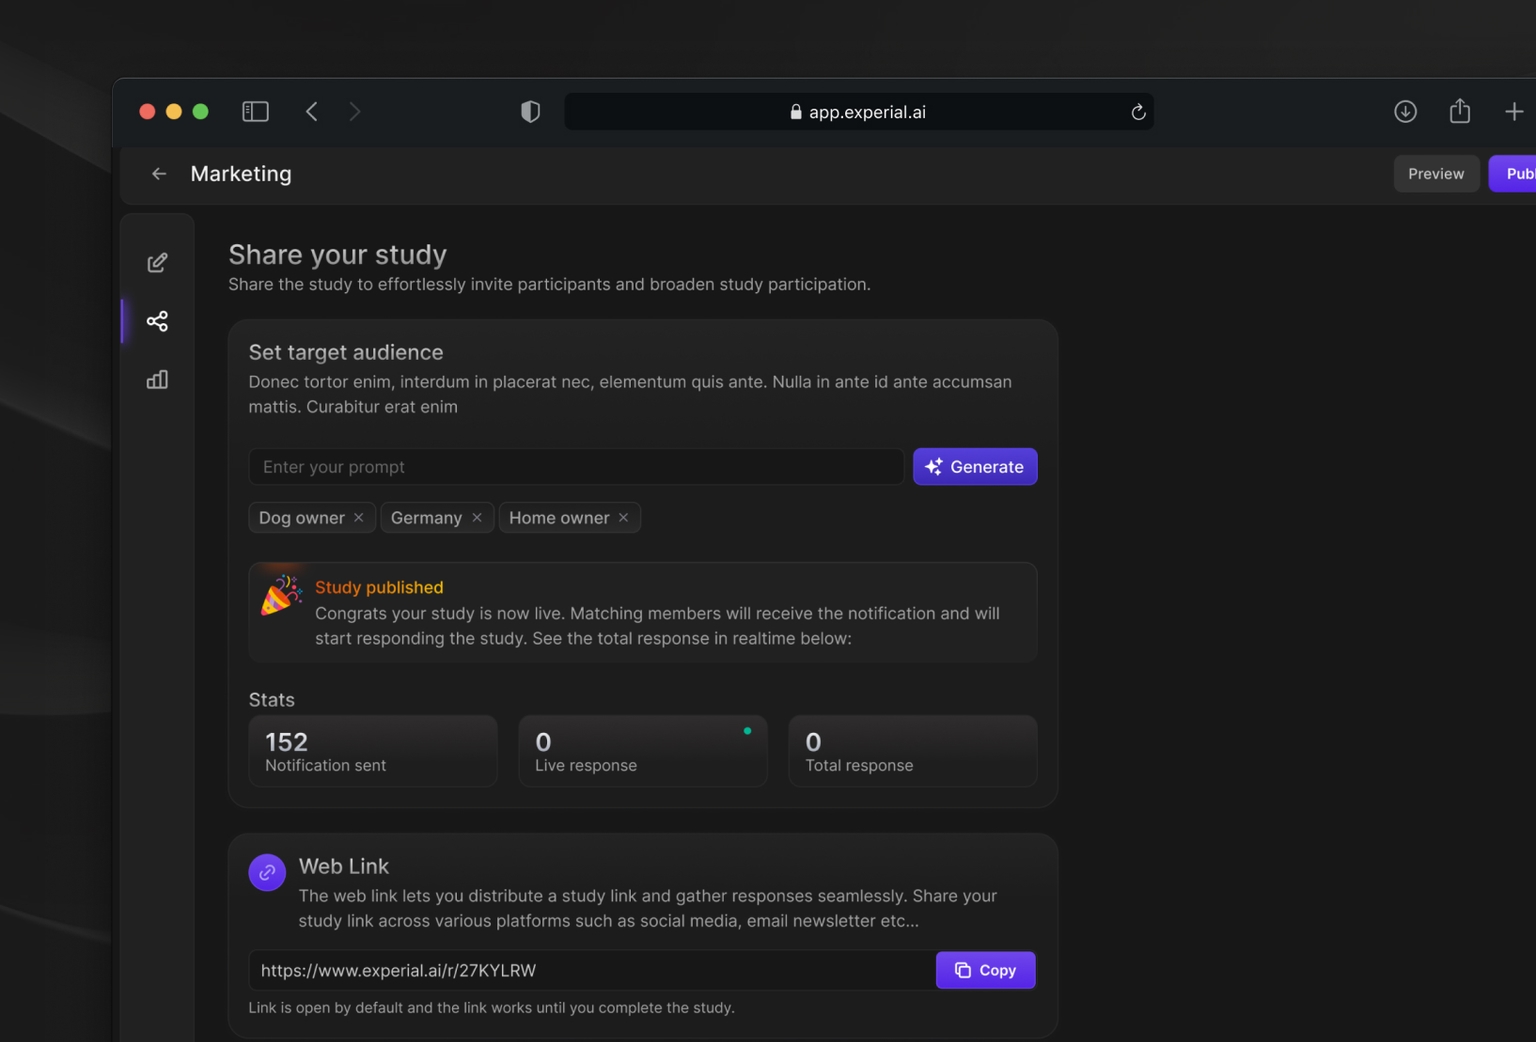Open the share panel icon in sidebar
This screenshot has height=1042, width=1536.
[x=157, y=321]
